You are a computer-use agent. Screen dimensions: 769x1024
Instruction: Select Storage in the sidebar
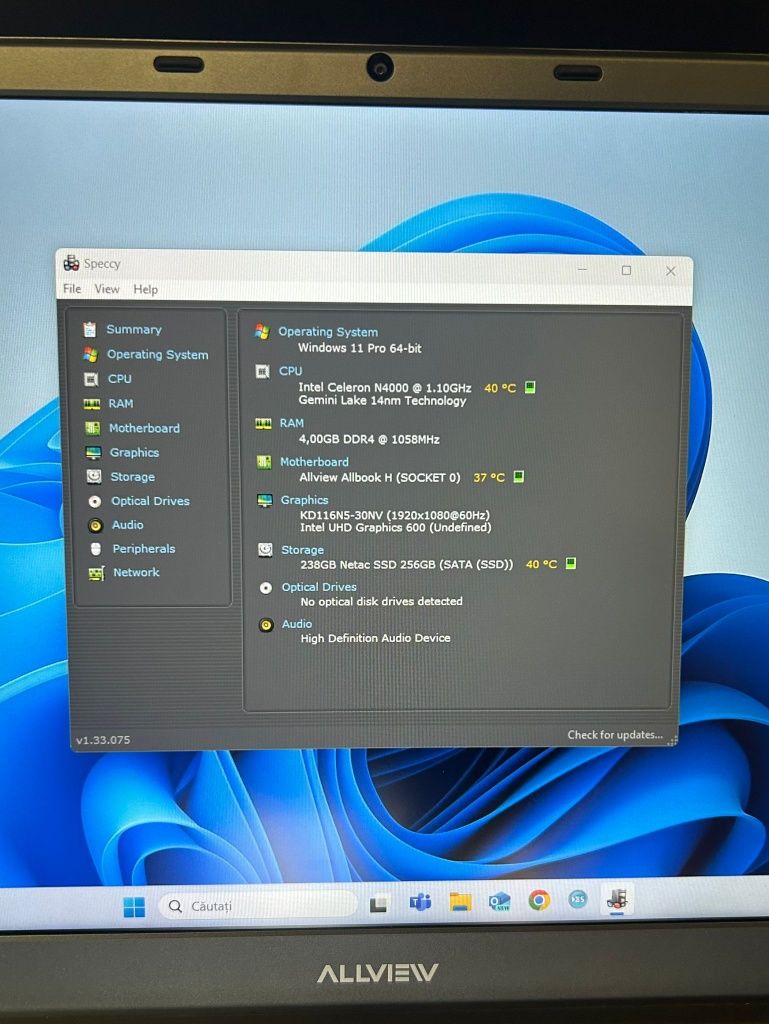(x=133, y=477)
